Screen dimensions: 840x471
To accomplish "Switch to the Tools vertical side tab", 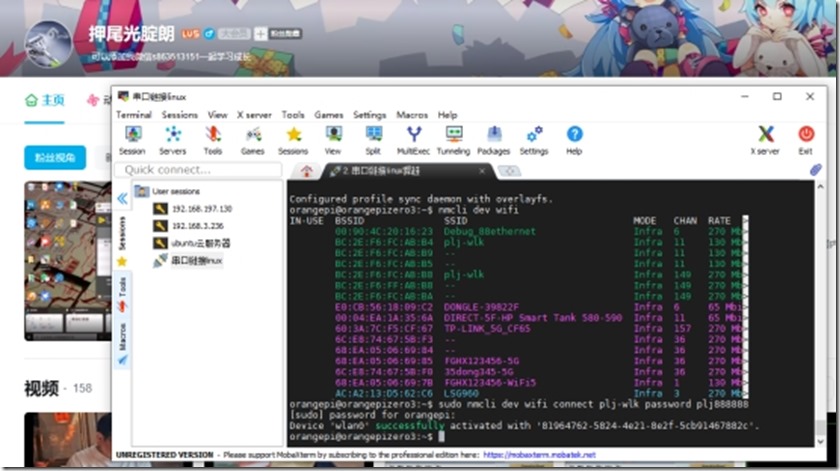I will 123,294.
